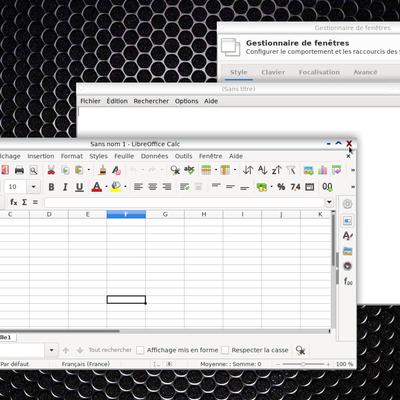Viewport: 400px width, 400px height.
Task: Center cell text horizontally
Action: [x=152, y=187]
